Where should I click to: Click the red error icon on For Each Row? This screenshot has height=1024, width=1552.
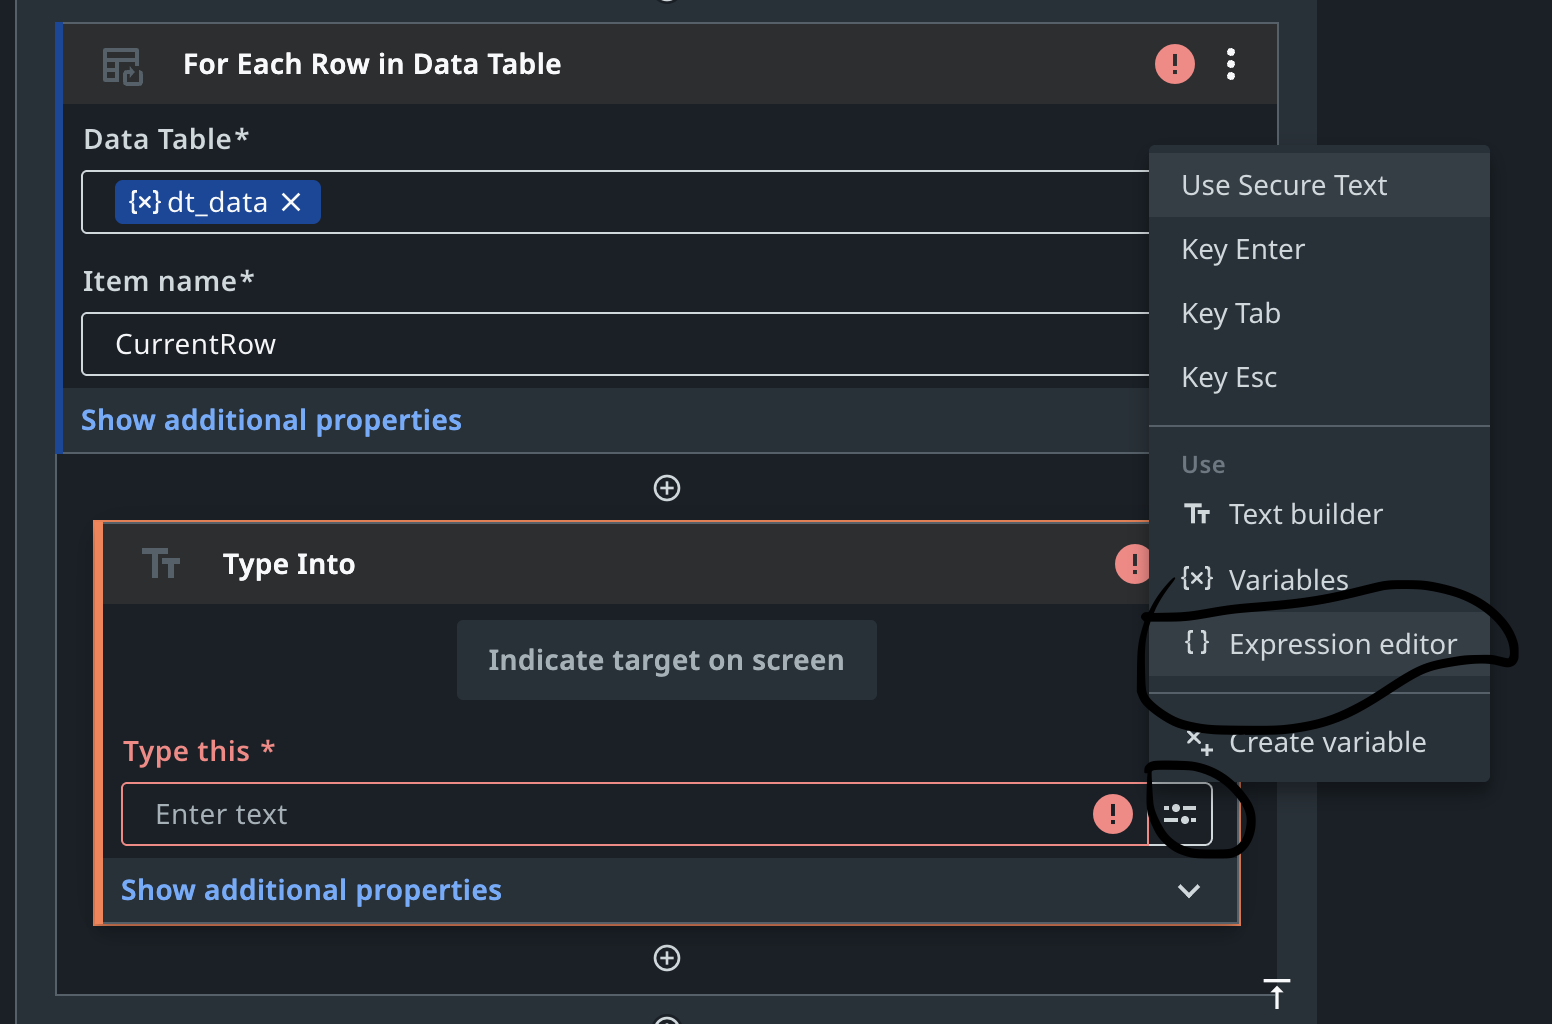[1174, 64]
